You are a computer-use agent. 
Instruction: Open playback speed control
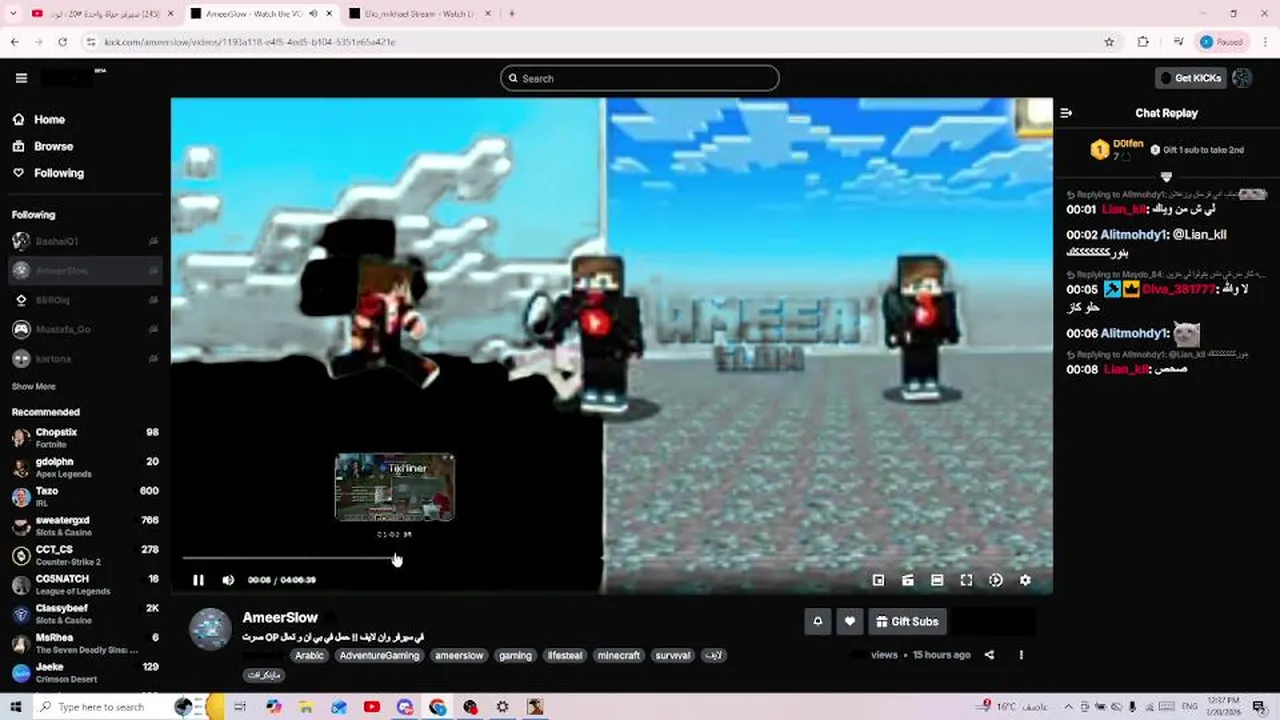(996, 580)
